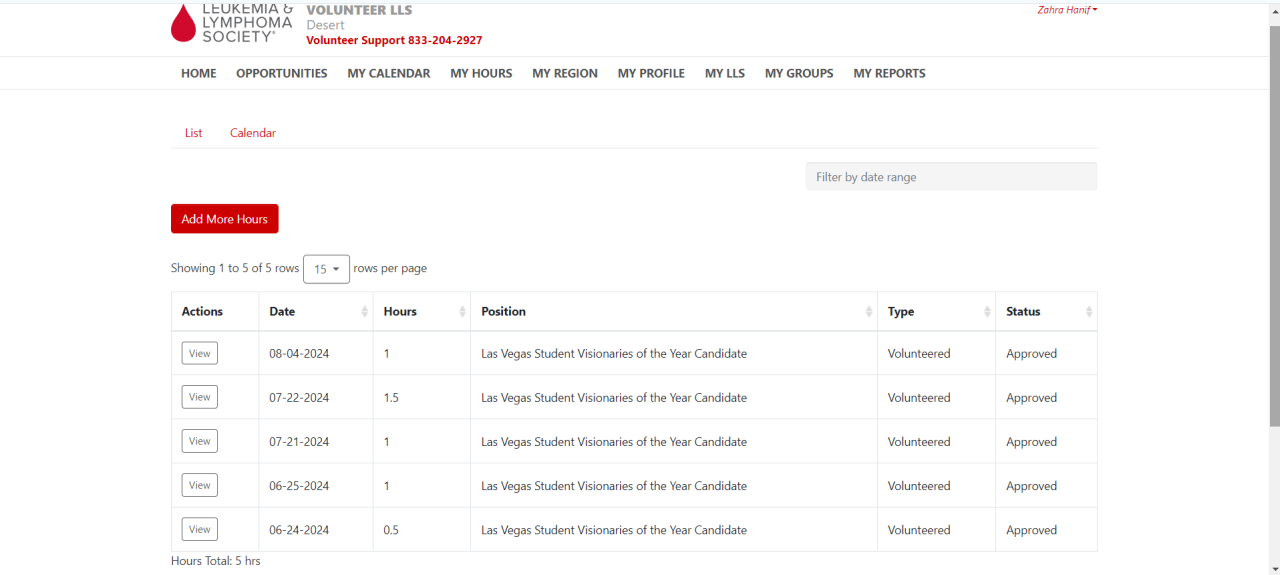Screen dimensions: 1280x575
Task: Sort table by Type column arrows
Action: pos(987,312)
